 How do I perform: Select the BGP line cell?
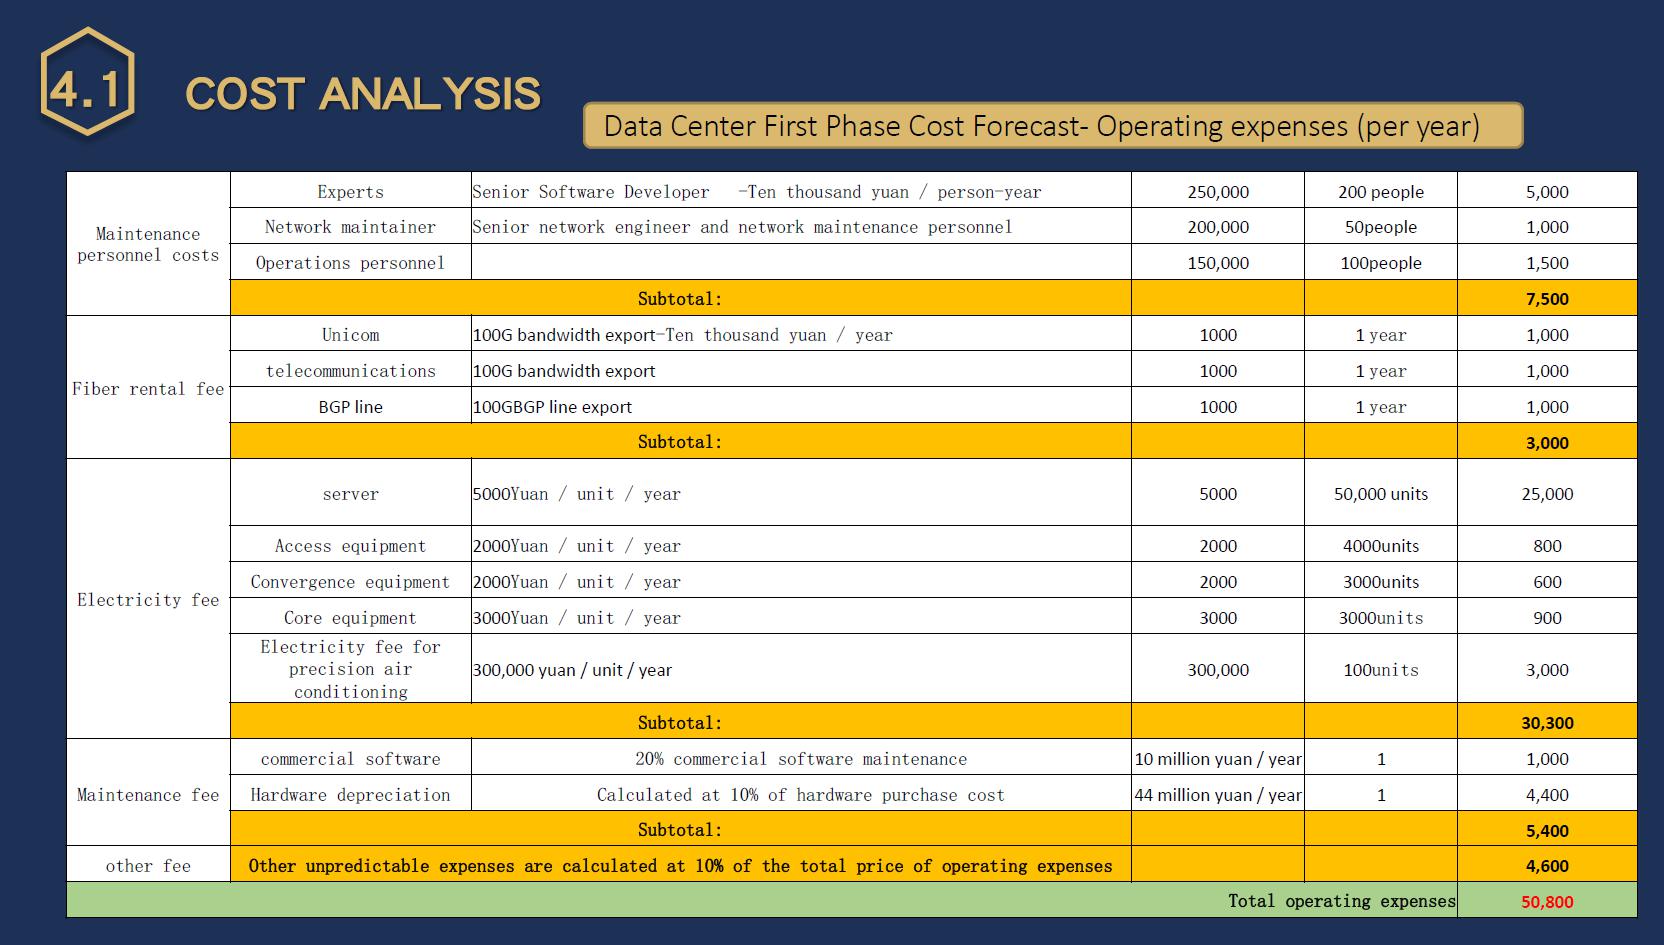[x=350, y=407]
